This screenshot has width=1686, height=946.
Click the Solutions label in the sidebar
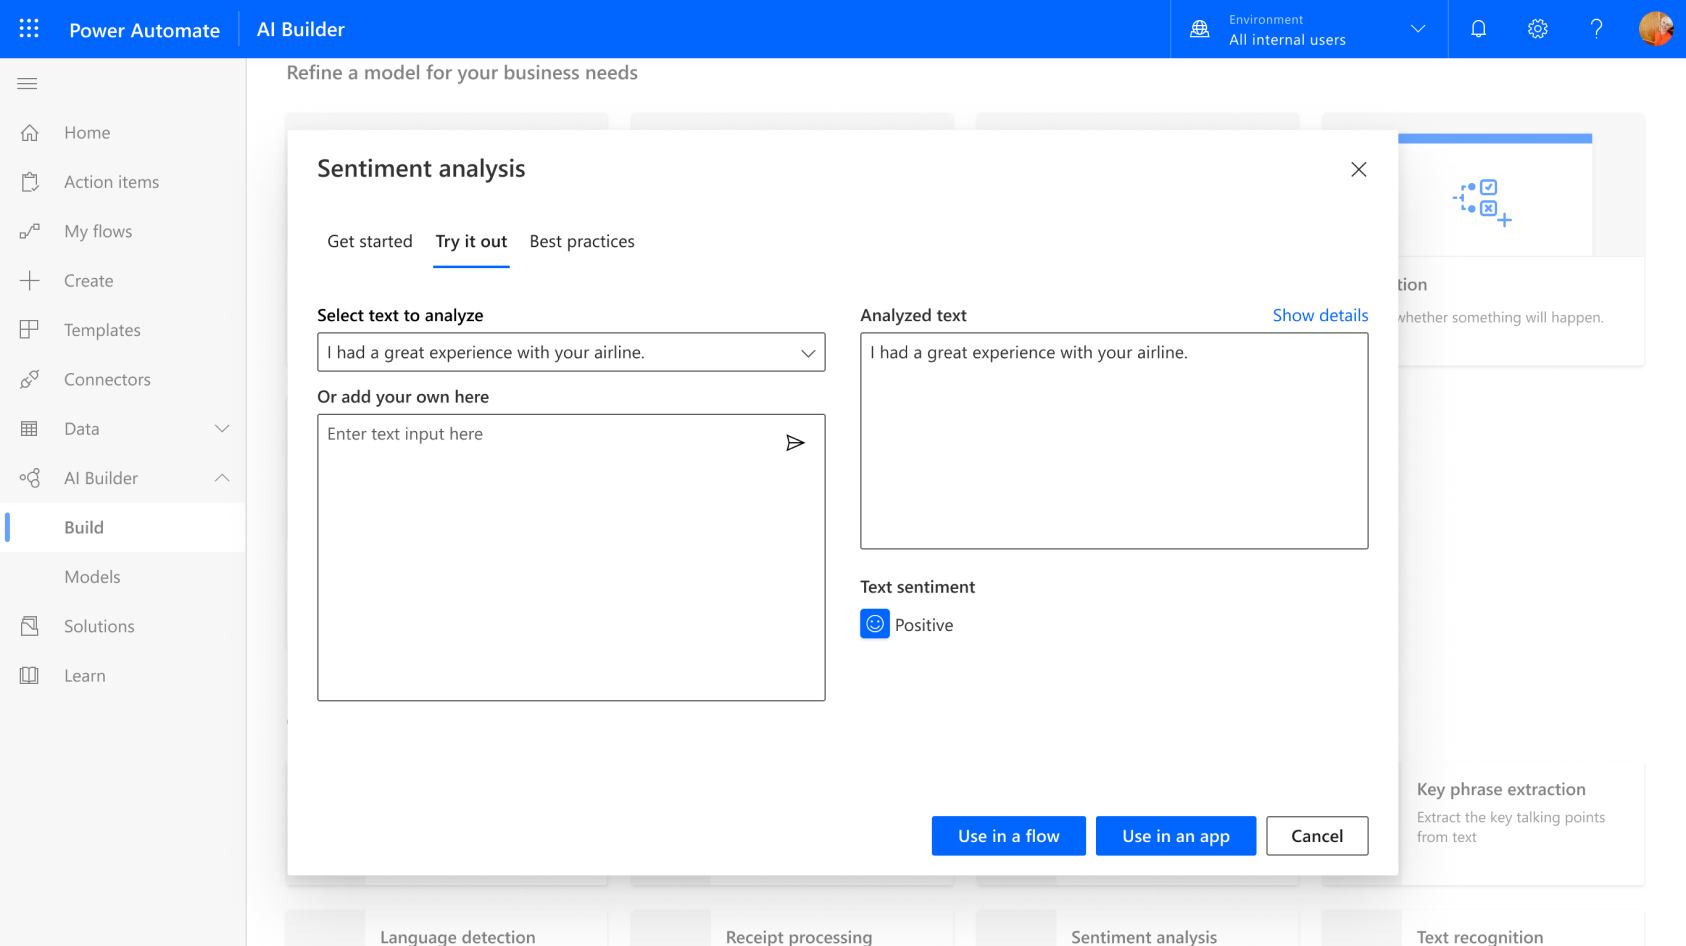pyautogui.click(x=99, y=626)
